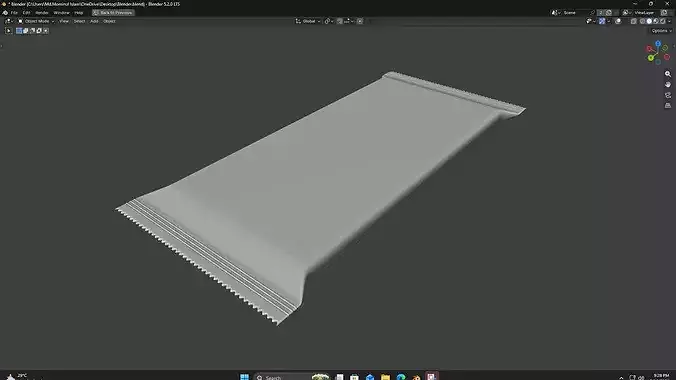The image size is (676, 380).
Task: Toggle the camera view icon
Action: [668, 95]
